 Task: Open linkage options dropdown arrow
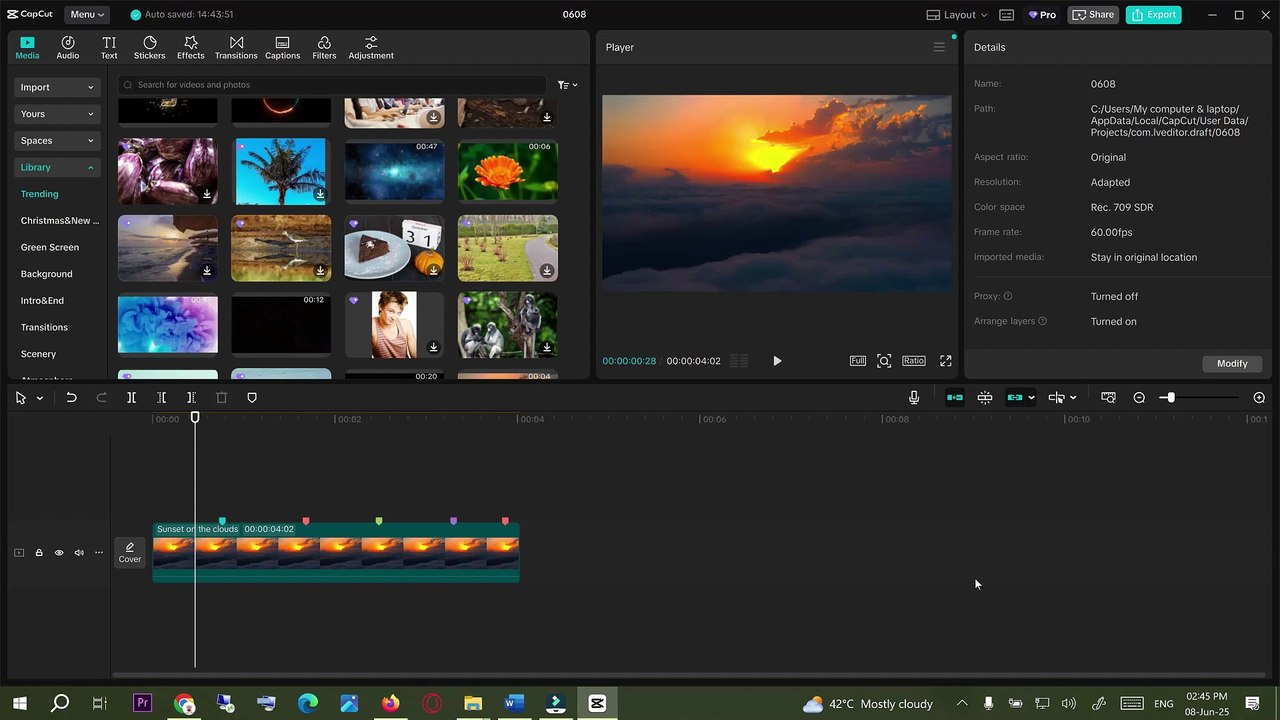coord(1031,398)
